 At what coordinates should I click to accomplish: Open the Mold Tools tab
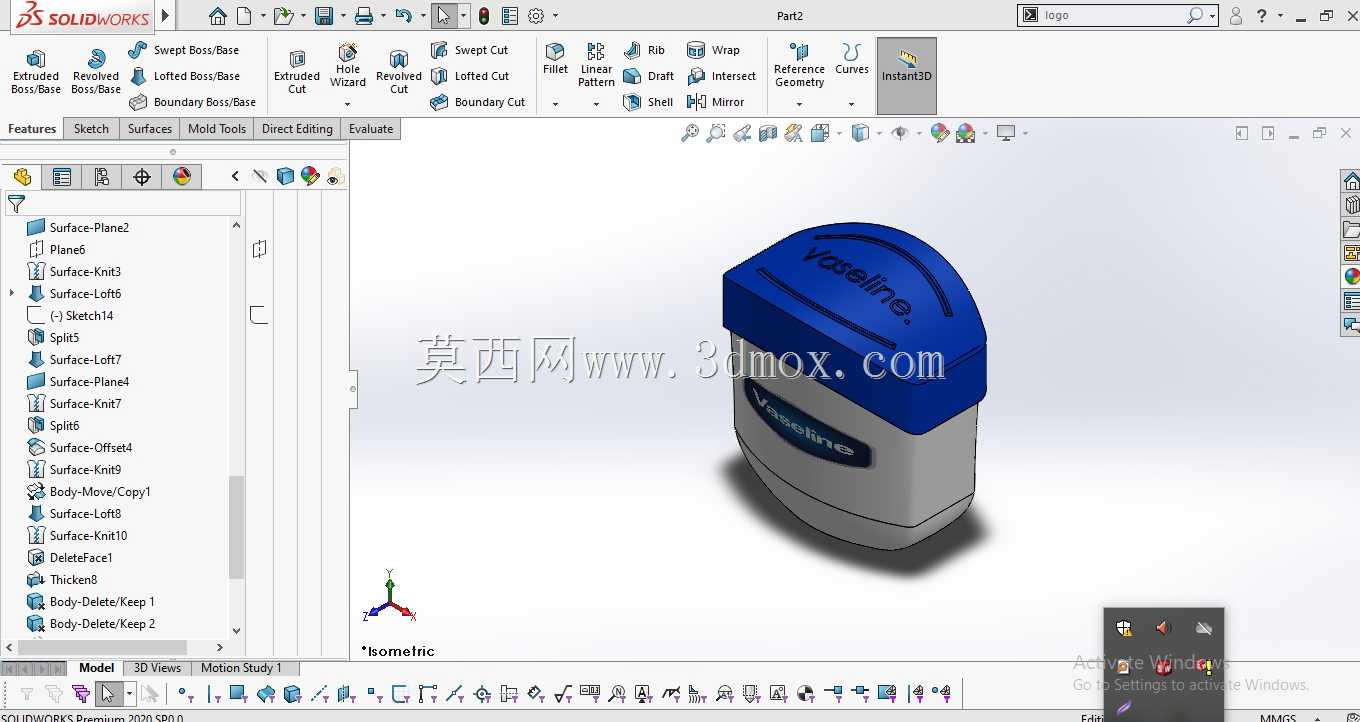217,129
